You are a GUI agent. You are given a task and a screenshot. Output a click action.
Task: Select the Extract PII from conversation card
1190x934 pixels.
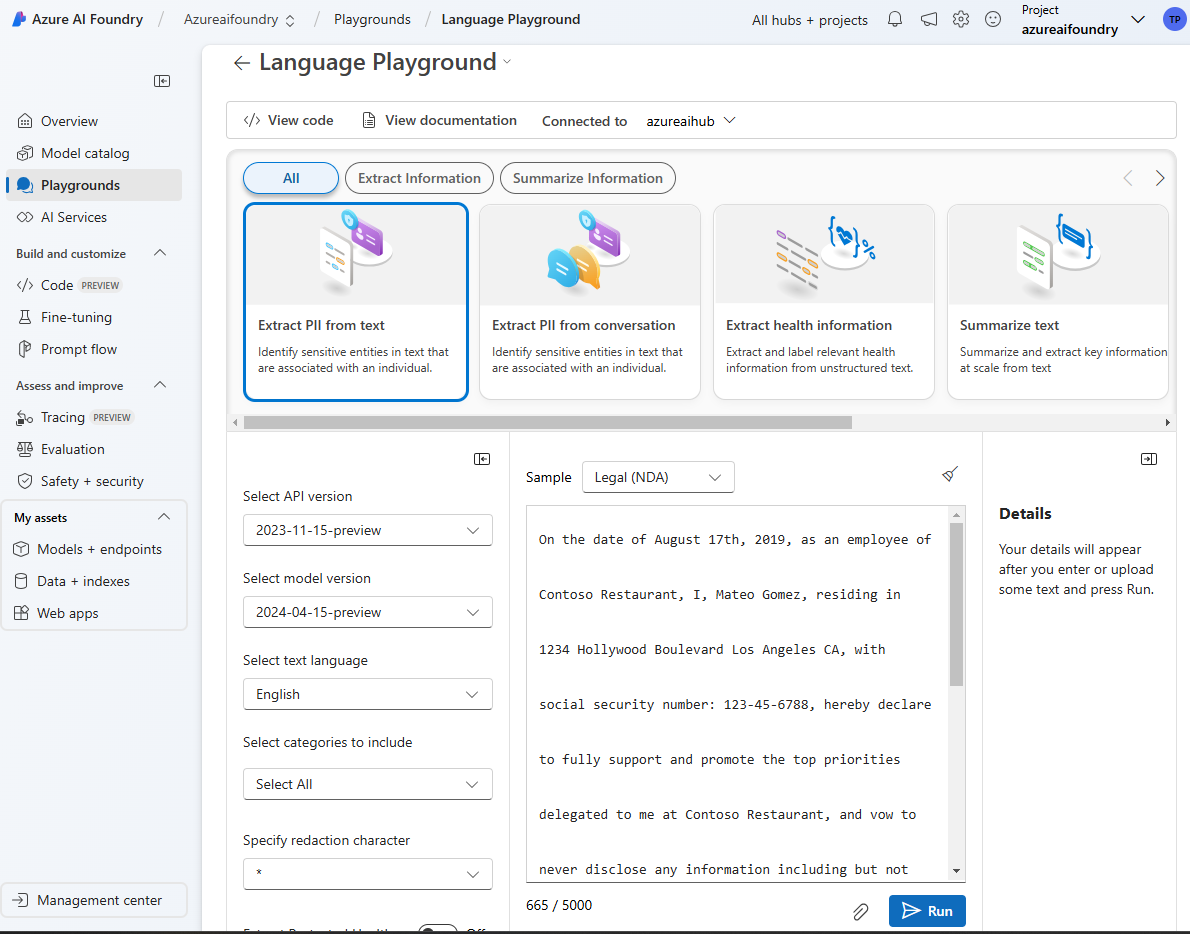590,302
